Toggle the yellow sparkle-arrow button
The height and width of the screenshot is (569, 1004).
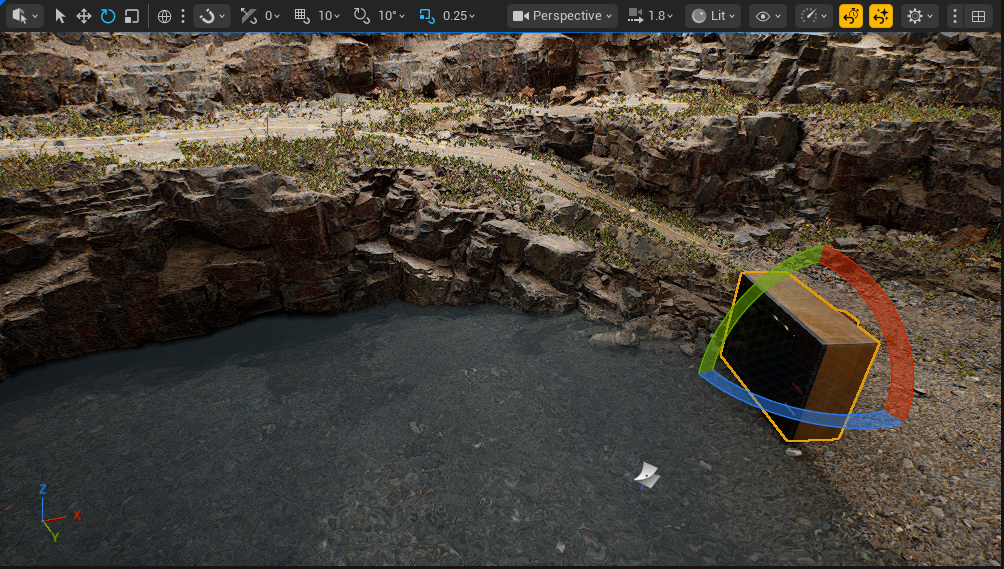point(881,16)
